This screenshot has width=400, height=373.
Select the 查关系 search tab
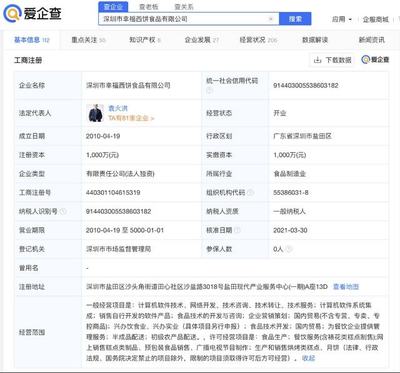tap(184, 7)
